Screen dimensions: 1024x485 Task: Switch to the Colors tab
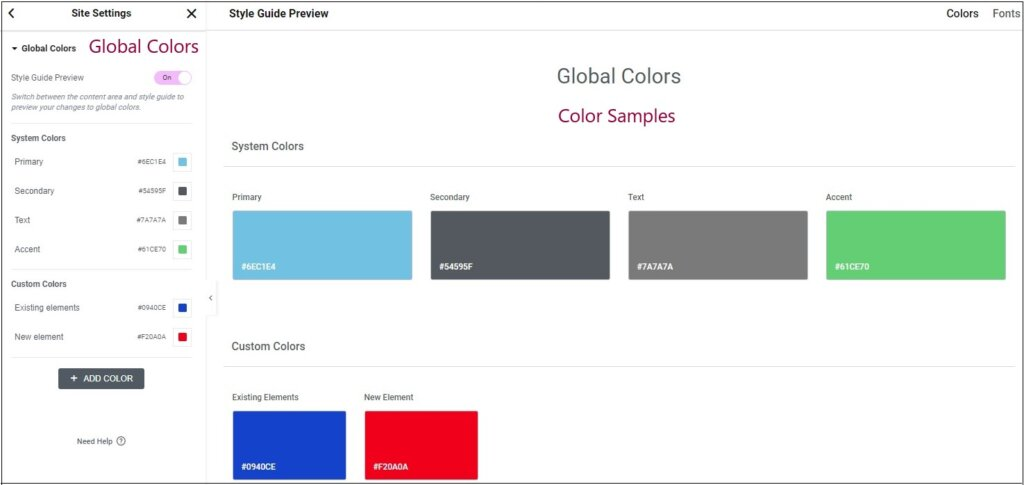pos(962,14)
